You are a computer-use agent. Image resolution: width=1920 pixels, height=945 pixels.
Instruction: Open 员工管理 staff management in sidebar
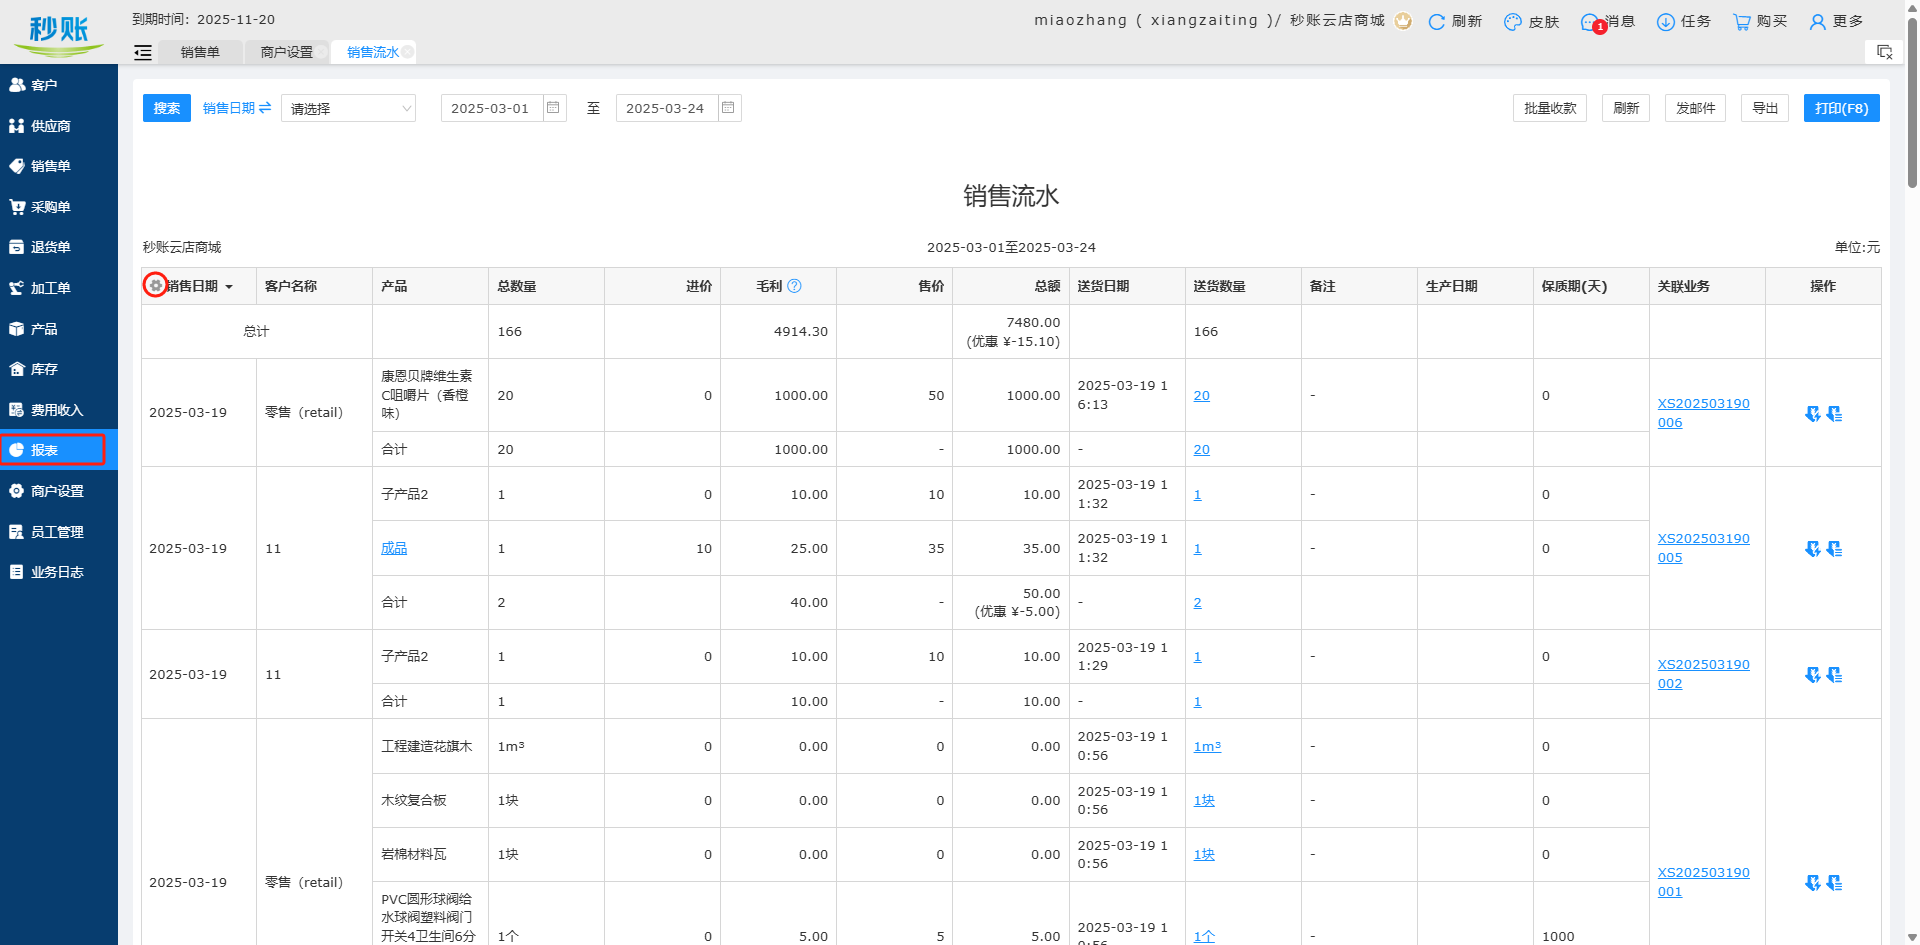58,532
